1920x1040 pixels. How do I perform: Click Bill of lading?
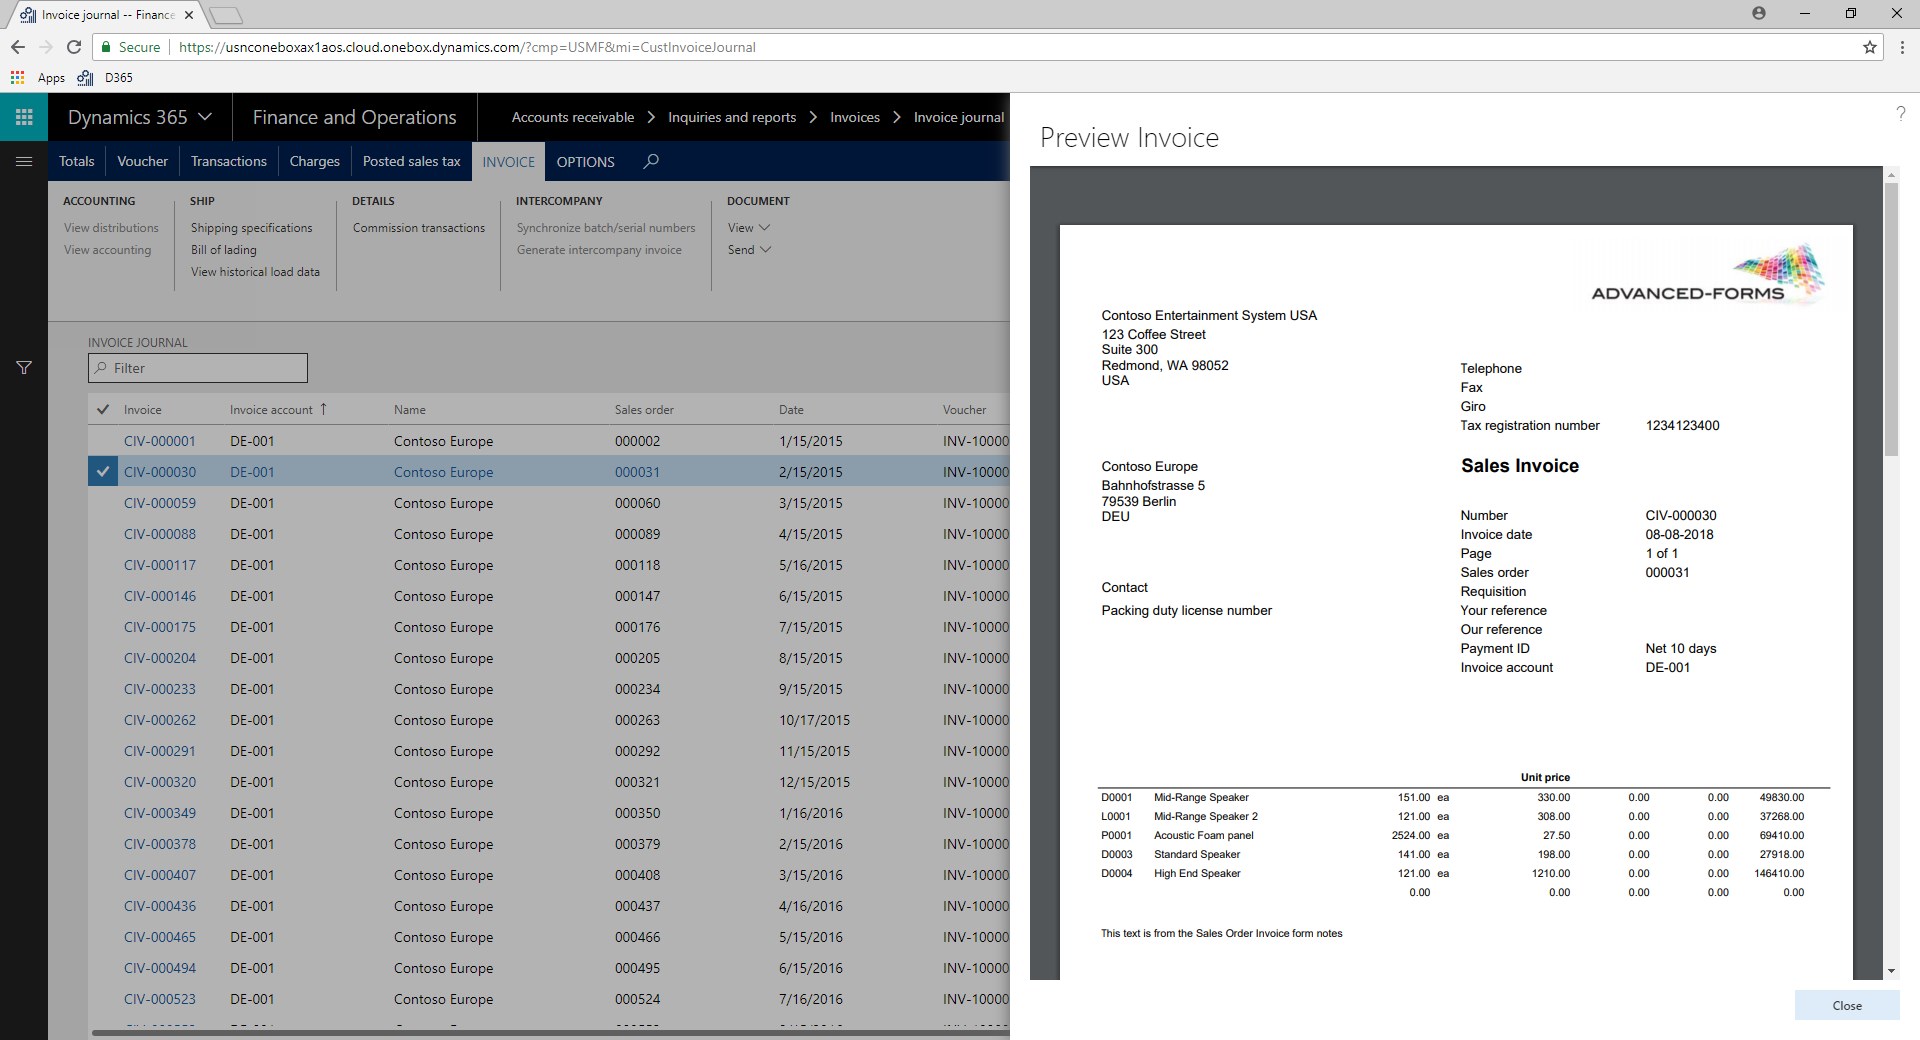[224, 250]
